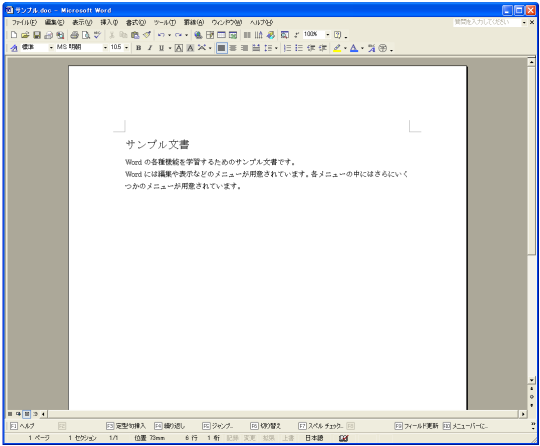The height and width of the screenshot is (446, 540).
Task: Click the Paste clipboard icon
Action: 135,35
